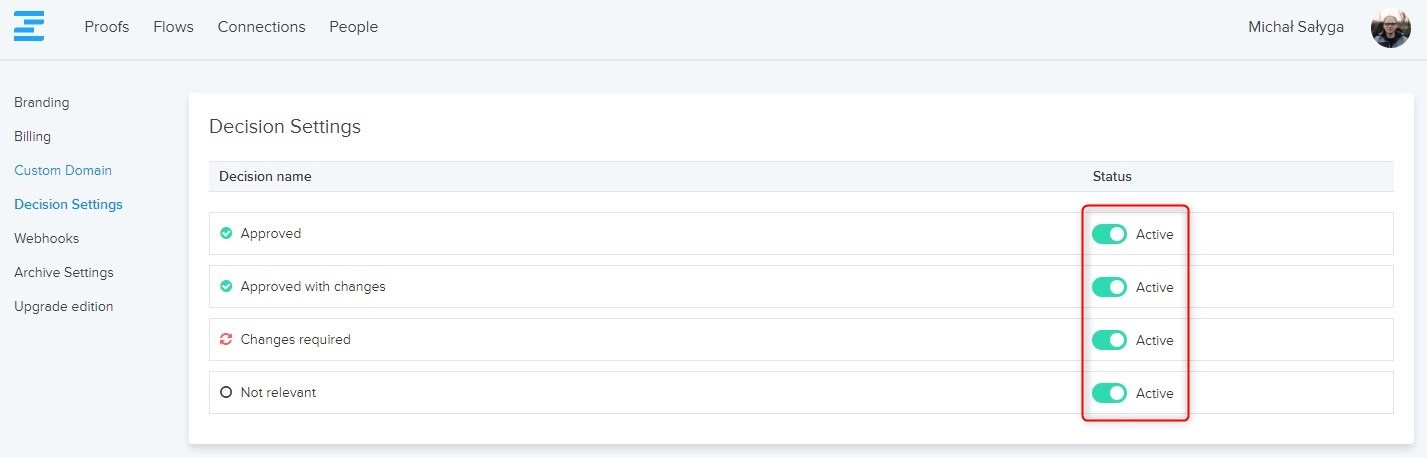
Task: Open the People page
Action: pyautogui.click(x=353, y=27)
